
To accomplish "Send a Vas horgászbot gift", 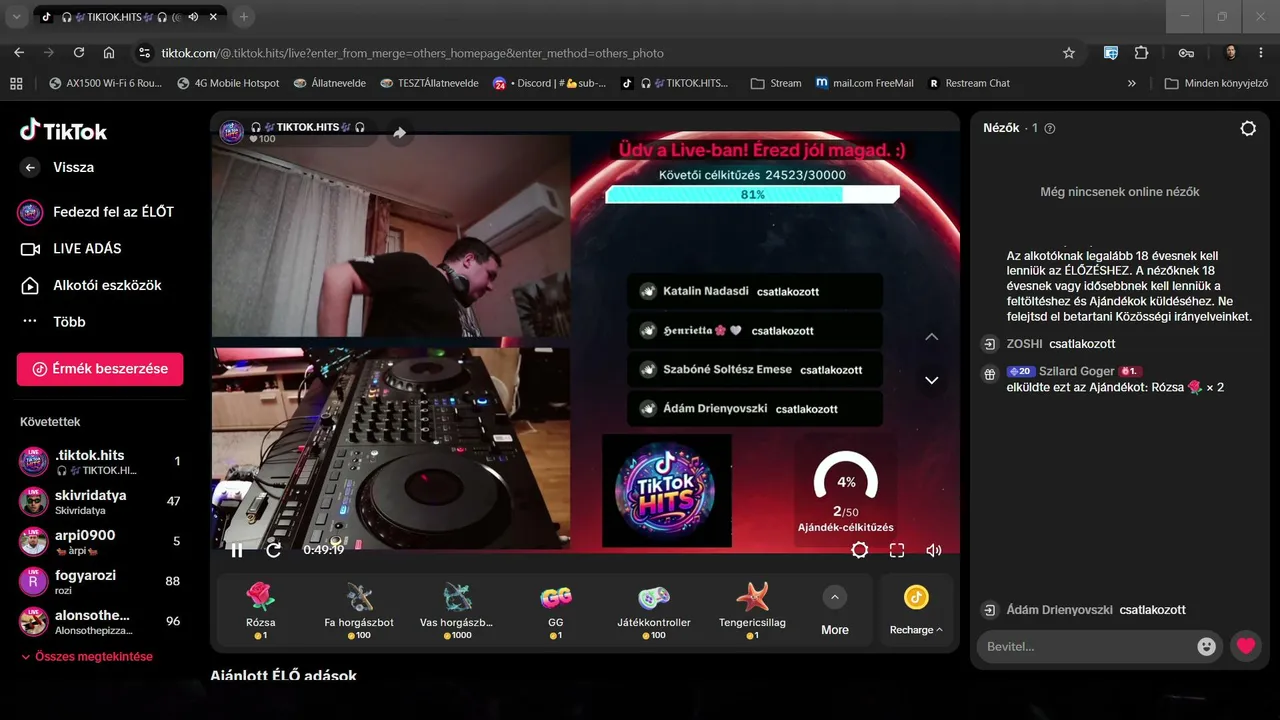I will [458, 610].
